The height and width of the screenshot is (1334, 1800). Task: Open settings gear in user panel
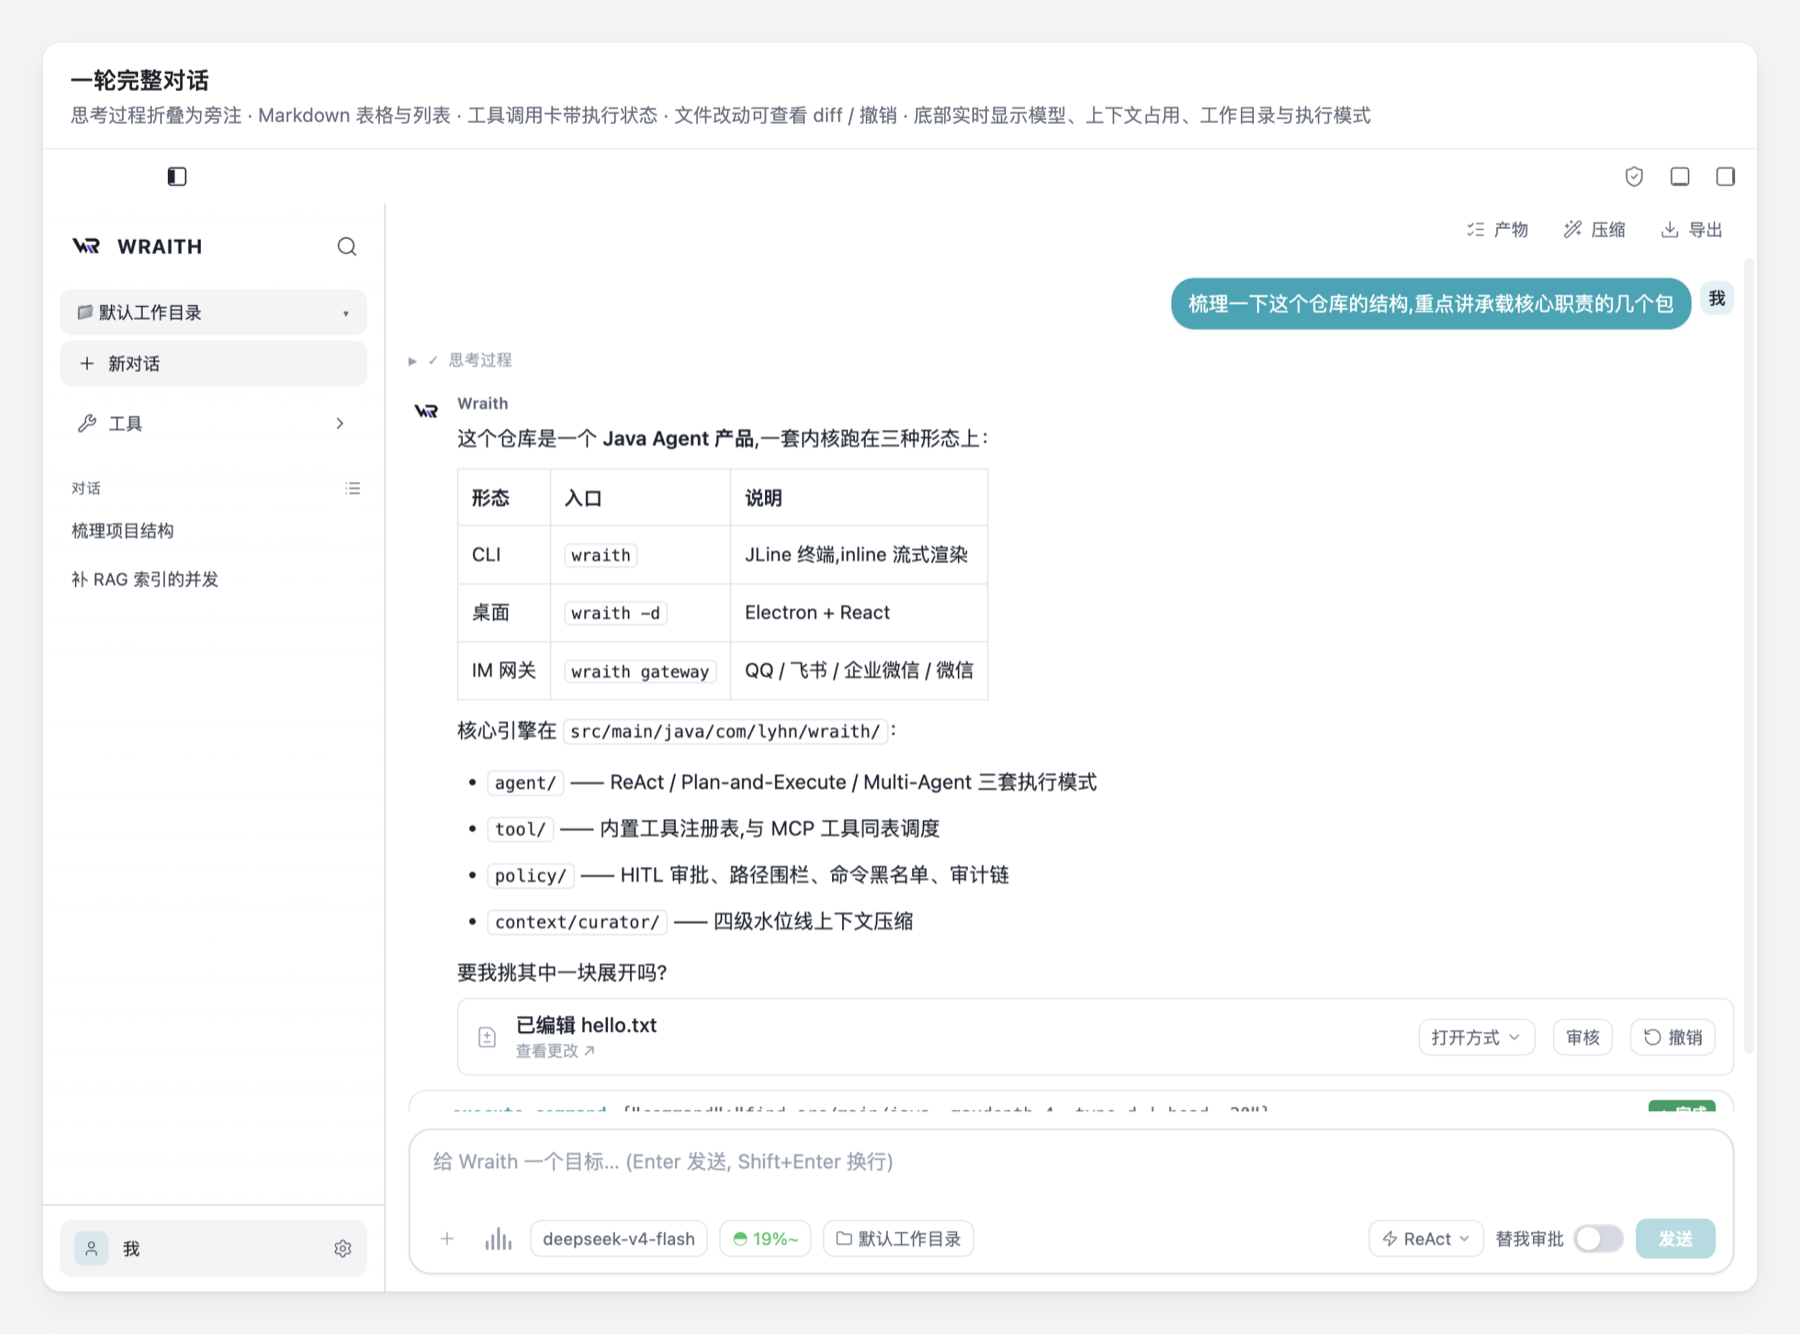pyautogui.click(x=343, y=1249)
